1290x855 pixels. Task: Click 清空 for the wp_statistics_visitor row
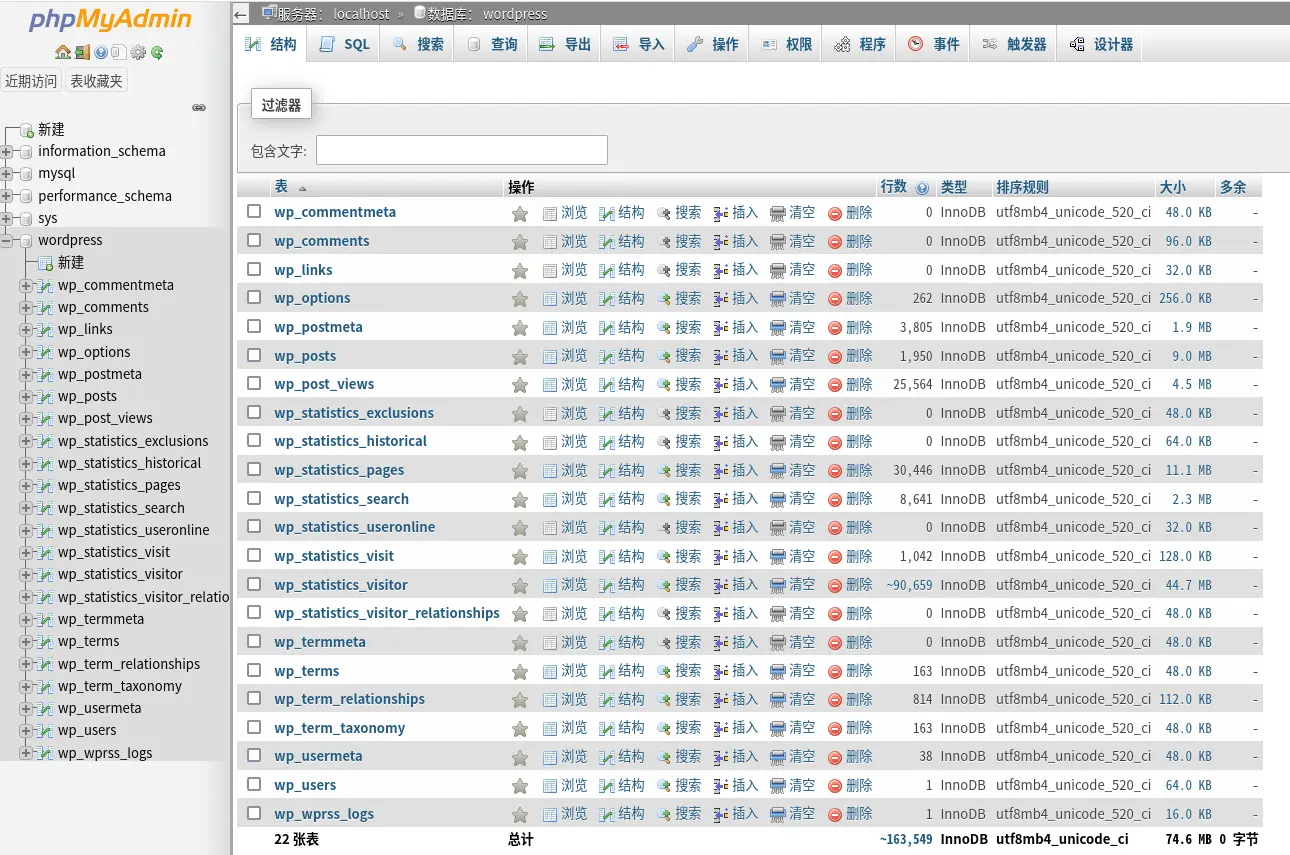pos(793,585)
